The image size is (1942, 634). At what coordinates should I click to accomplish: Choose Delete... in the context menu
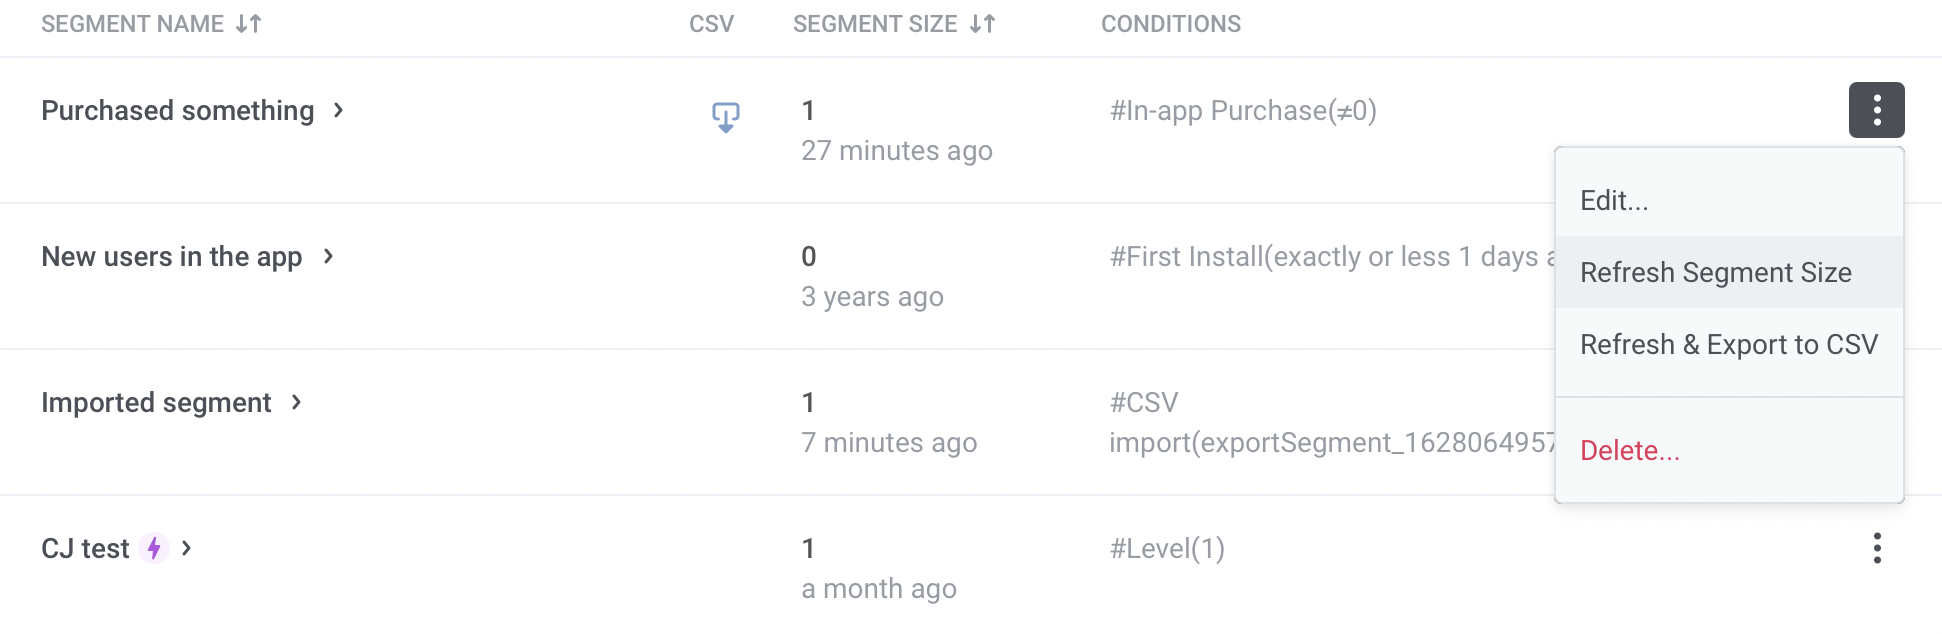(1629, 450)
